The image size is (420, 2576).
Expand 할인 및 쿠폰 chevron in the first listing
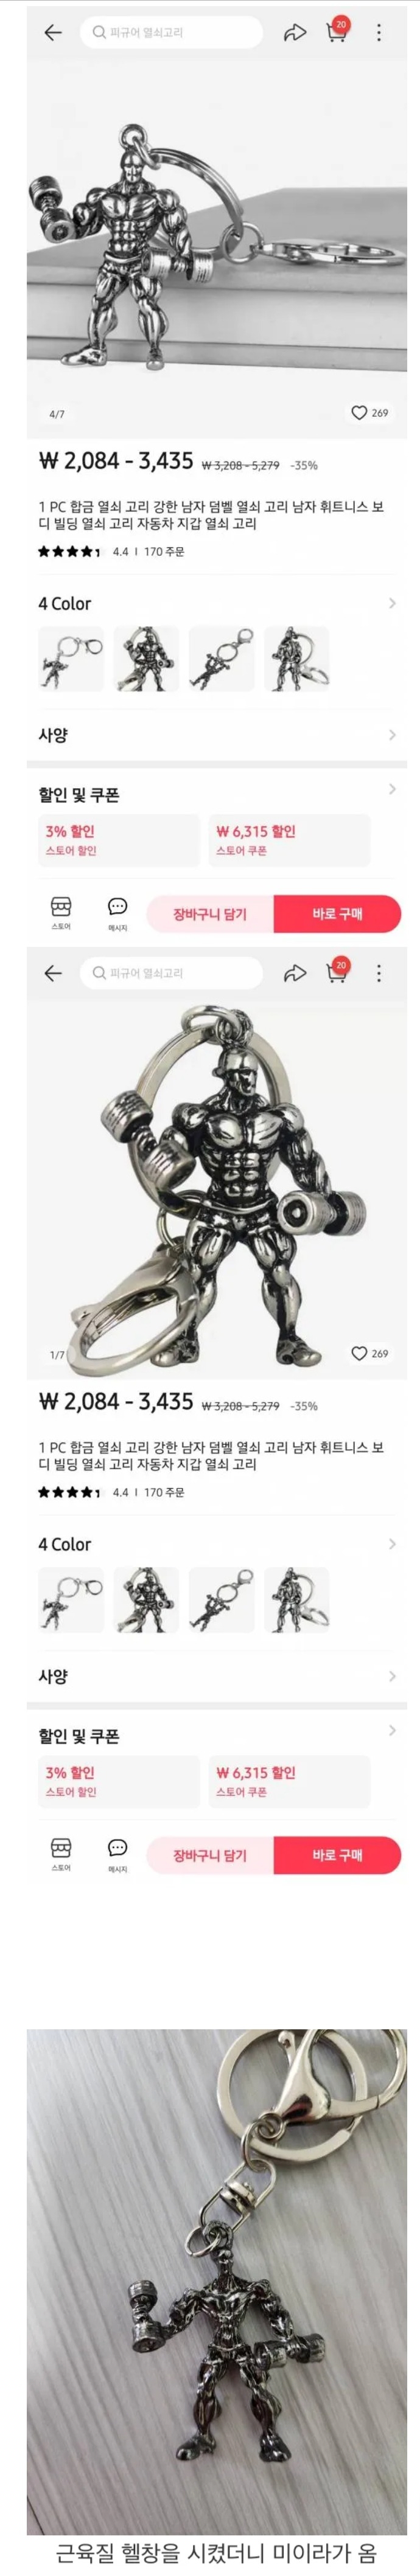pyautogui.click(x=391, y=789)
